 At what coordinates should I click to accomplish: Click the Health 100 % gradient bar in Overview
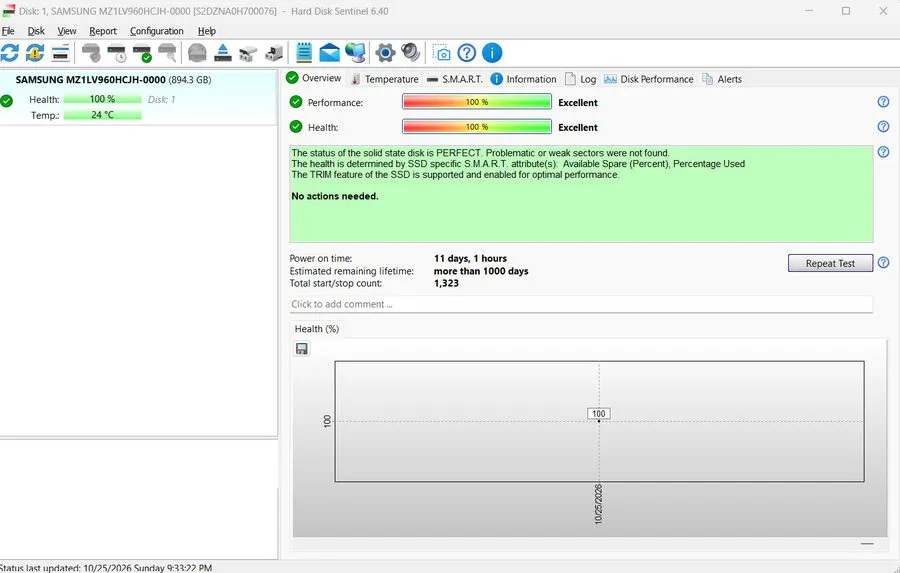point(477,126)
